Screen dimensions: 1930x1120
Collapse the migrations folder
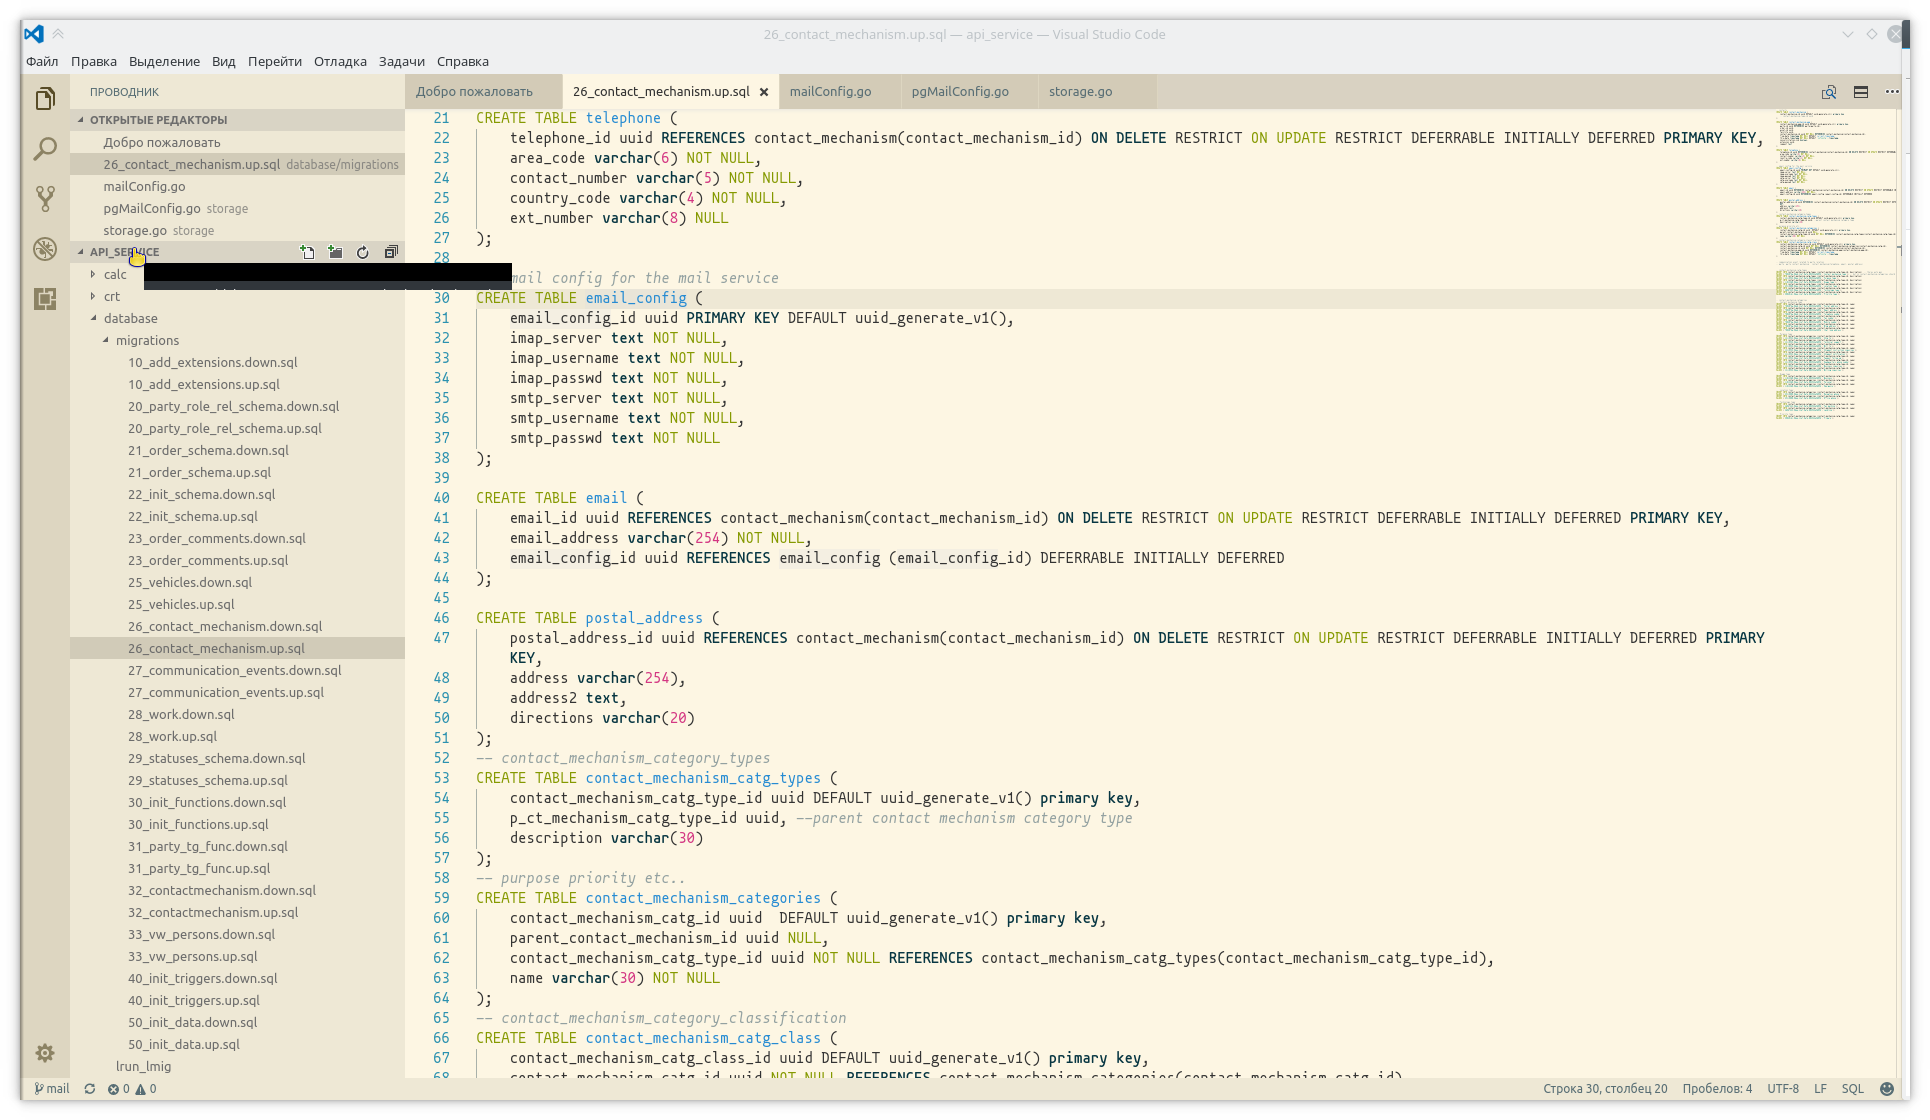point(147,340)
